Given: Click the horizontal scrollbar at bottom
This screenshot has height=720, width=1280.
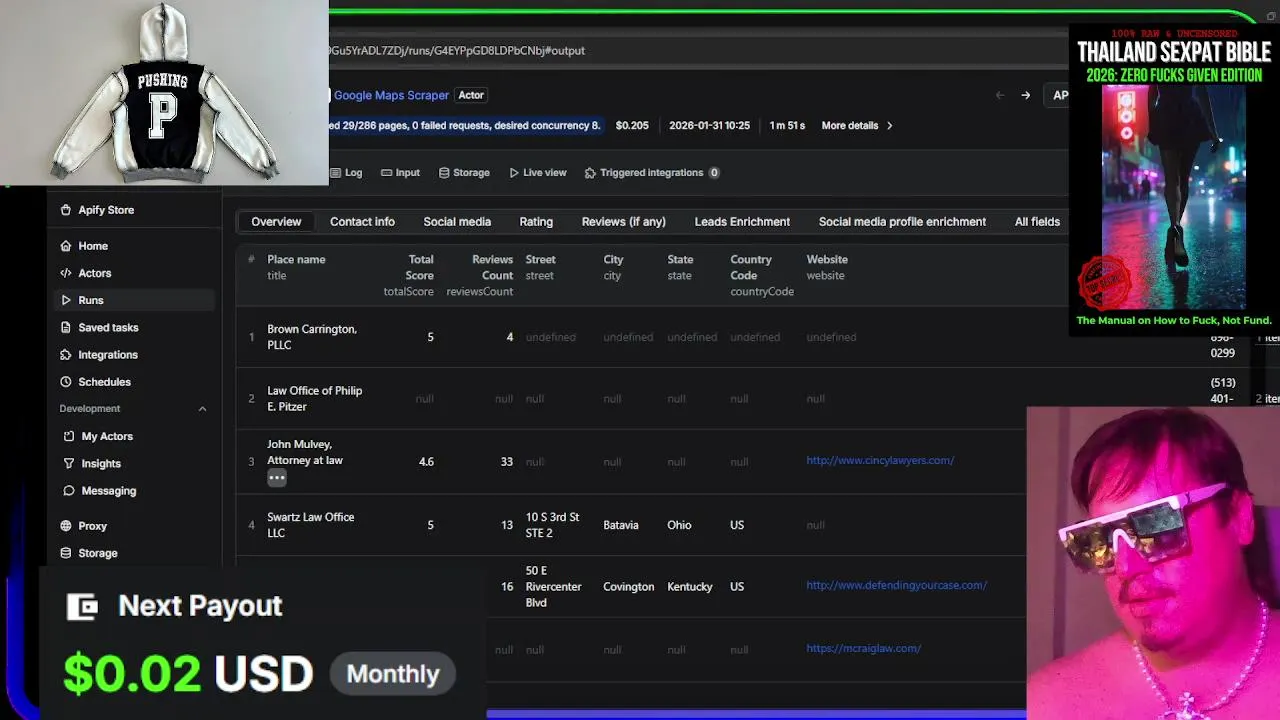Looking at the screenshot, I should tap(756, 714).
